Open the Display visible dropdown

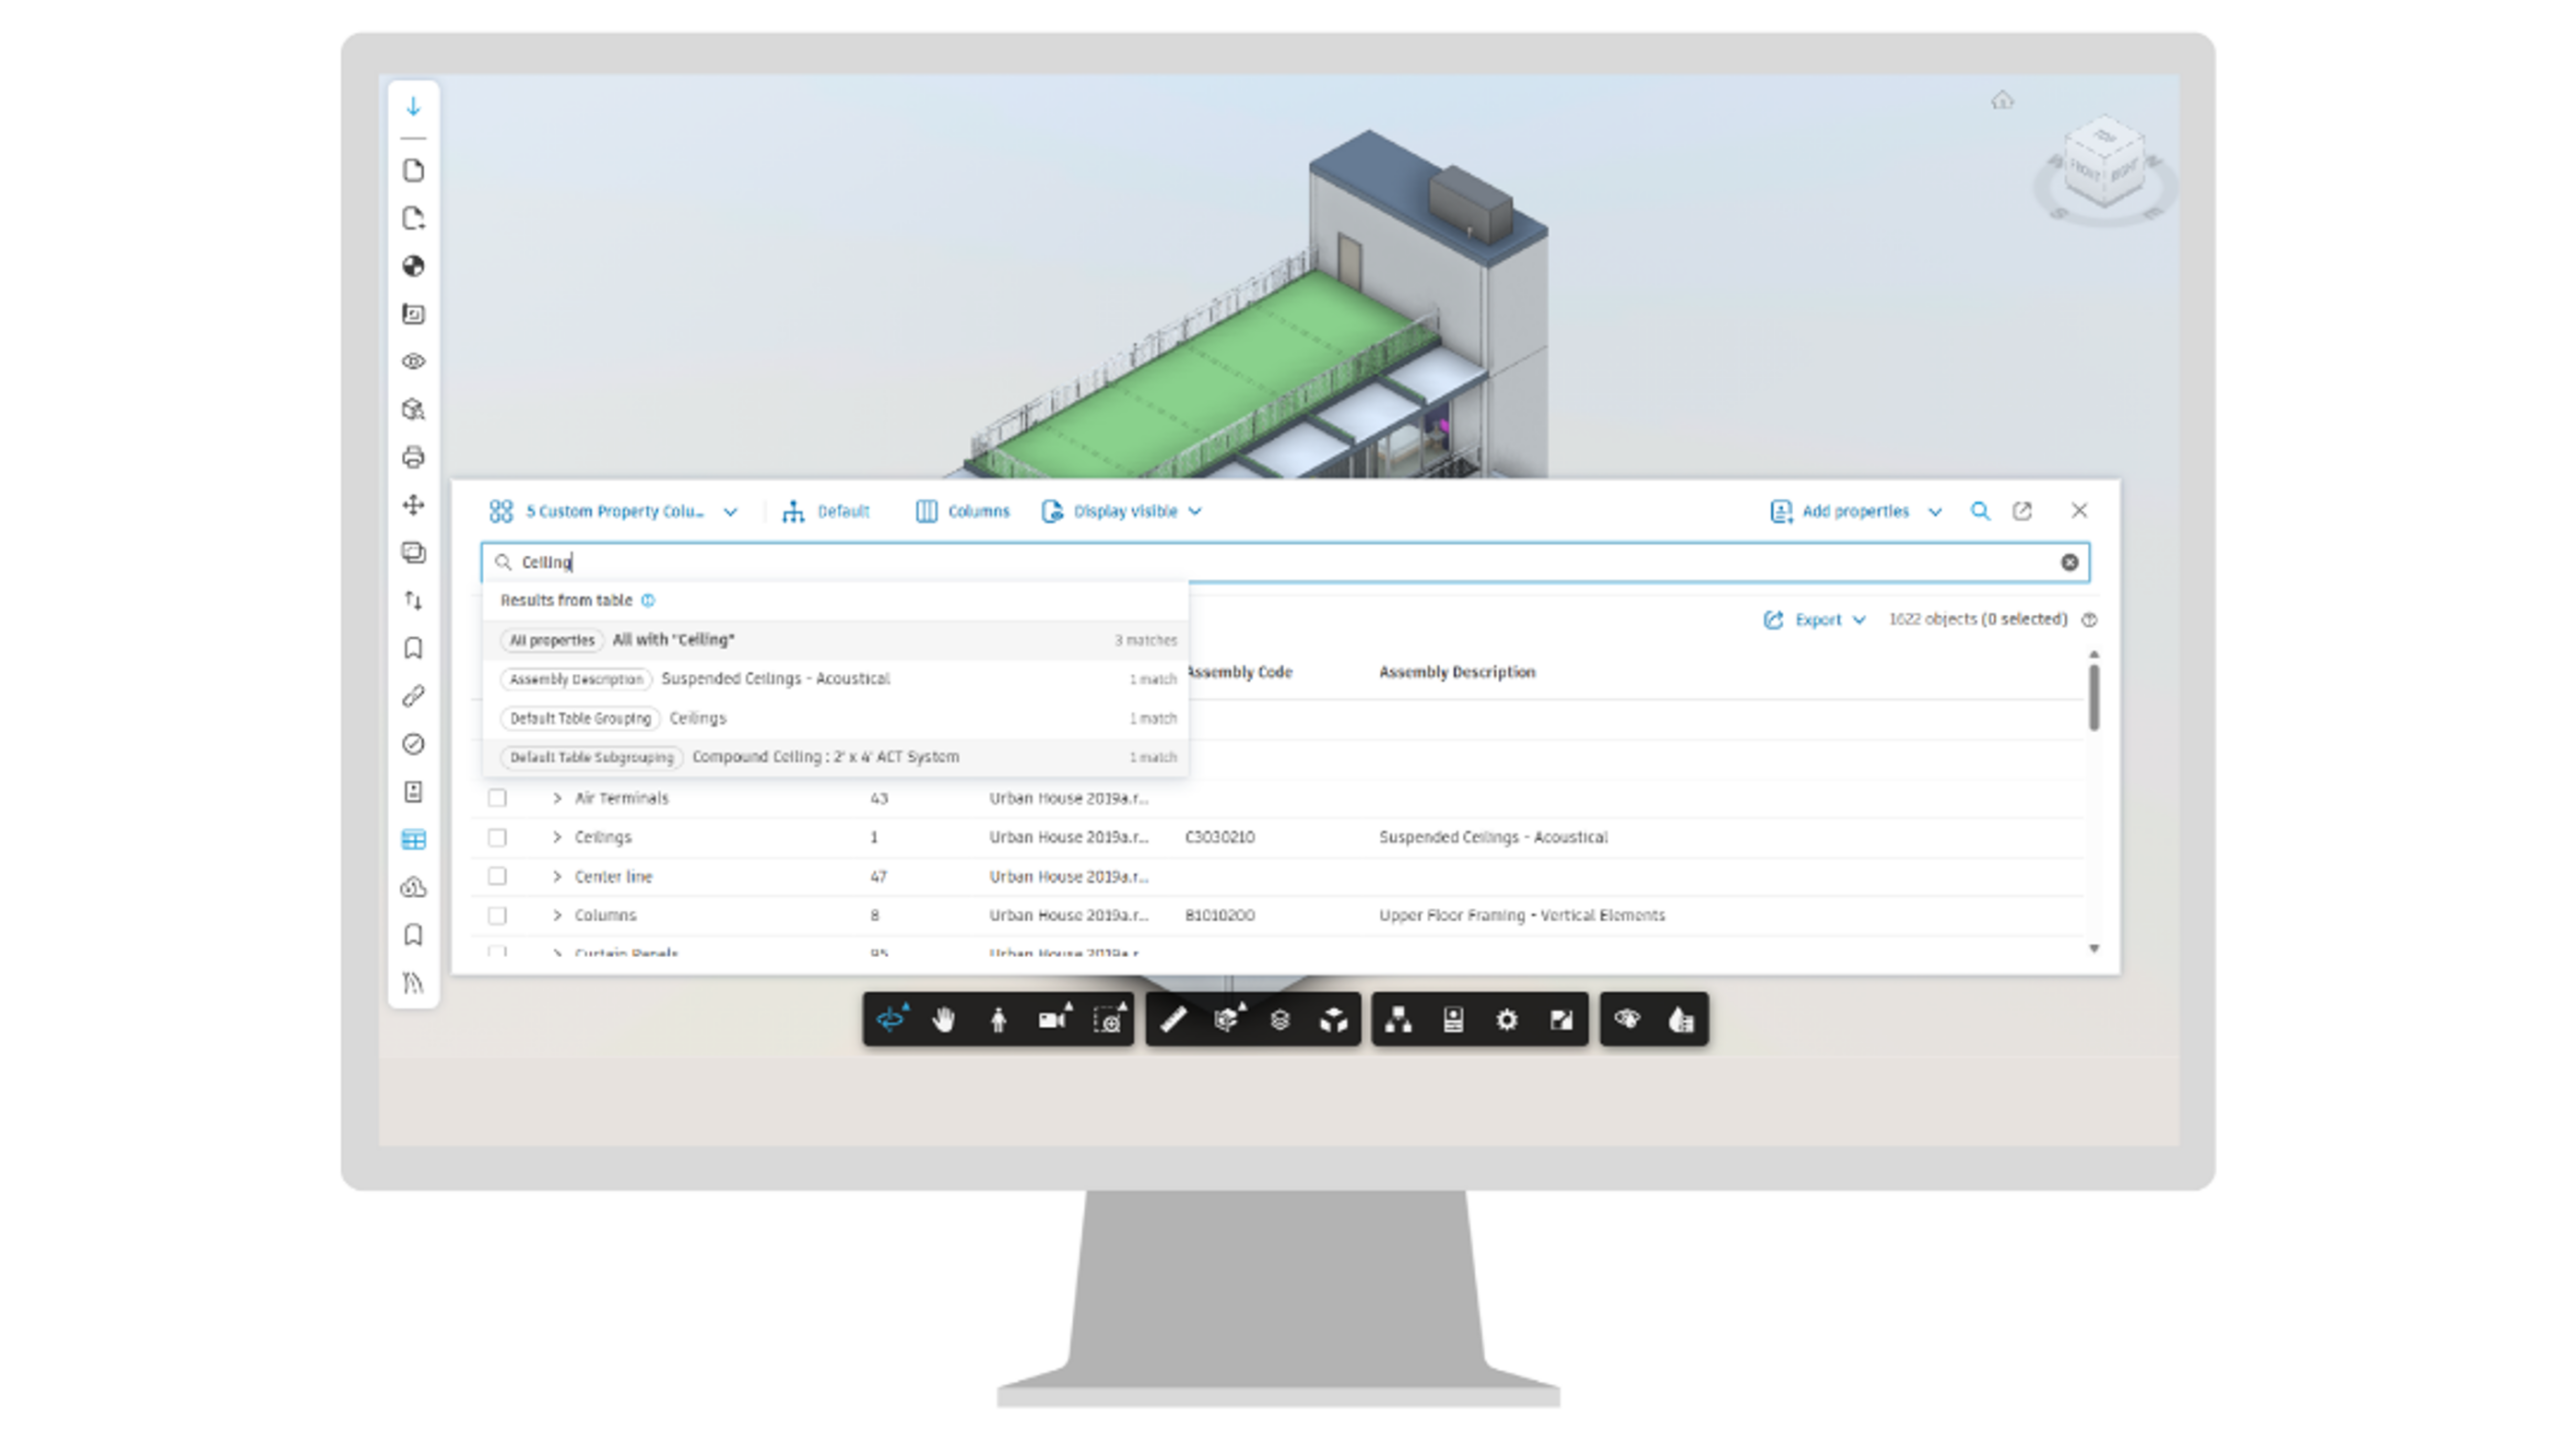tap(1121, 511)
